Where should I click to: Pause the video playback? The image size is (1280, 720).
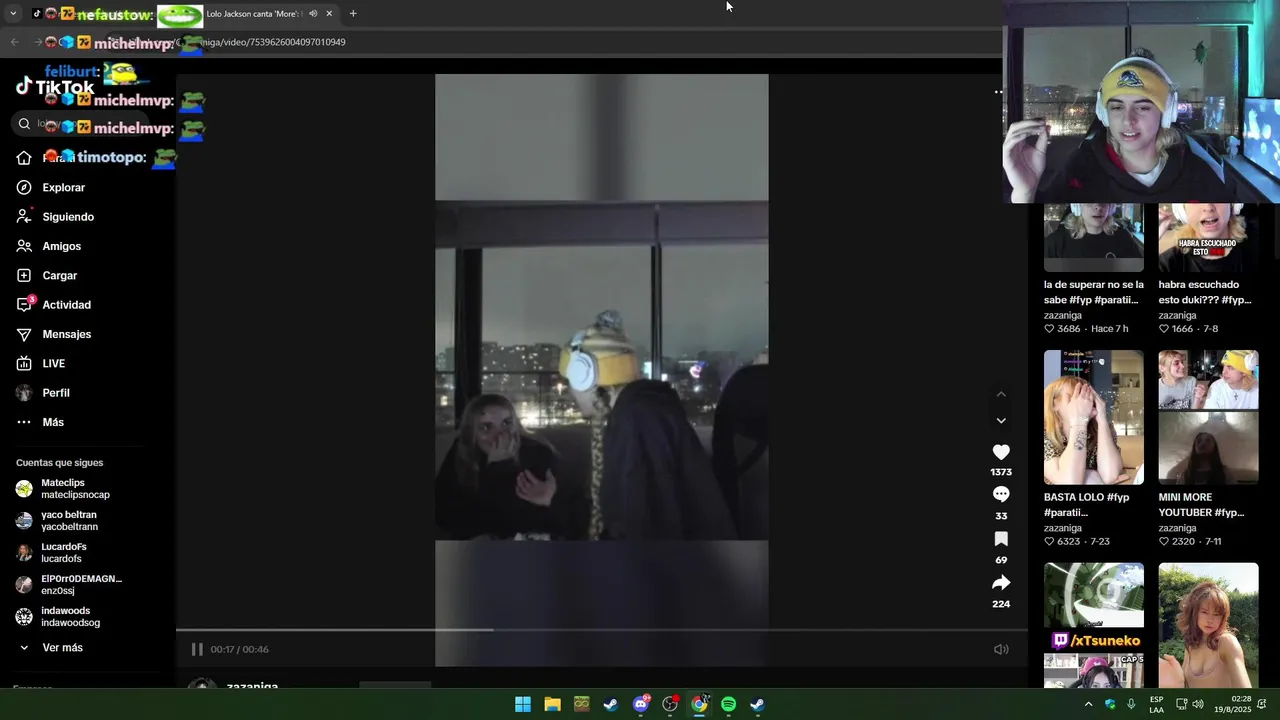197,649
